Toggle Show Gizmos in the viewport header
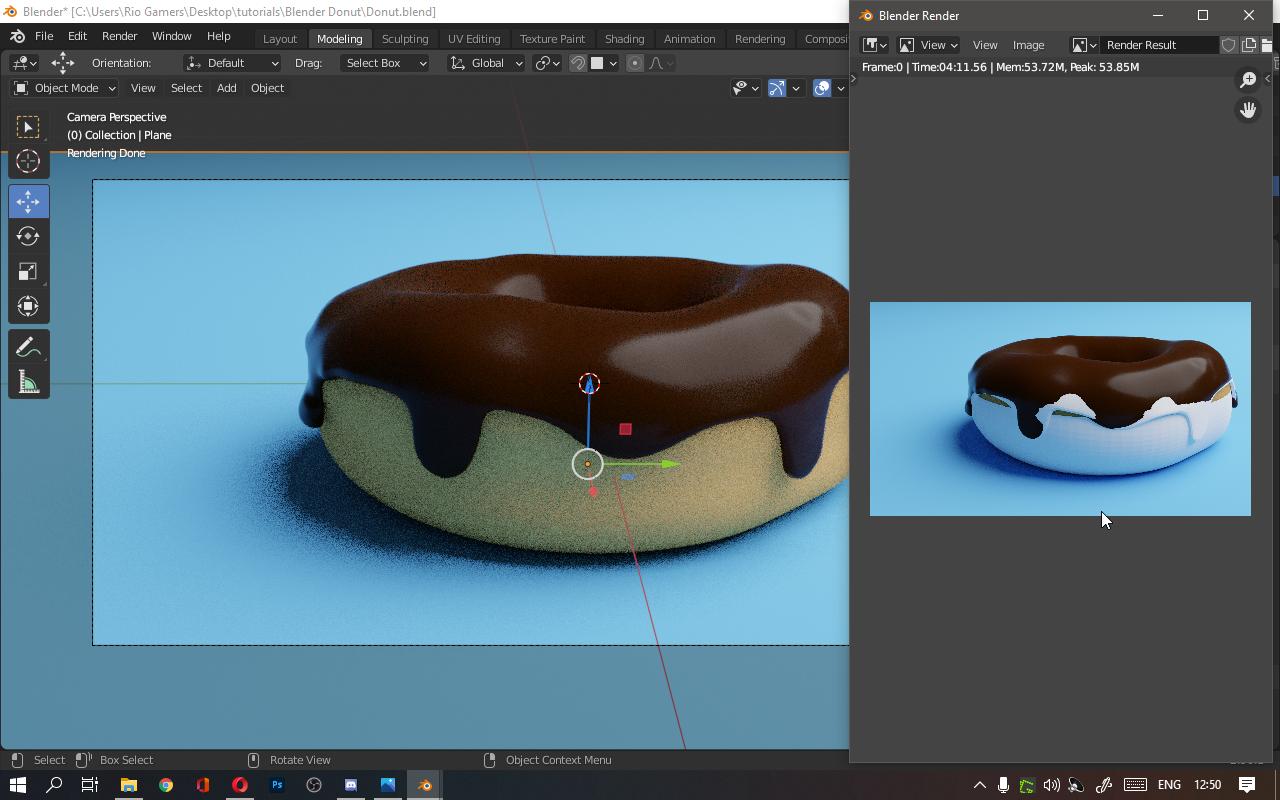The height and width of the screenshot is (800, 1280). 775,88
